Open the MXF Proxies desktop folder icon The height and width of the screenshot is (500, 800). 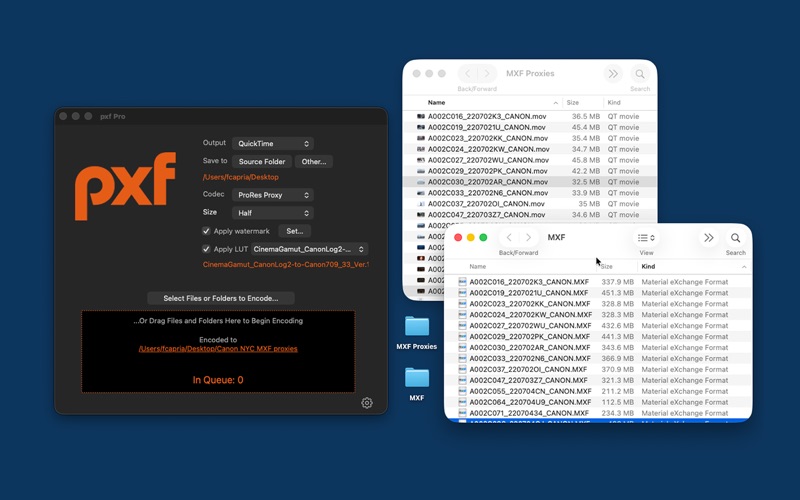point(417,327)
